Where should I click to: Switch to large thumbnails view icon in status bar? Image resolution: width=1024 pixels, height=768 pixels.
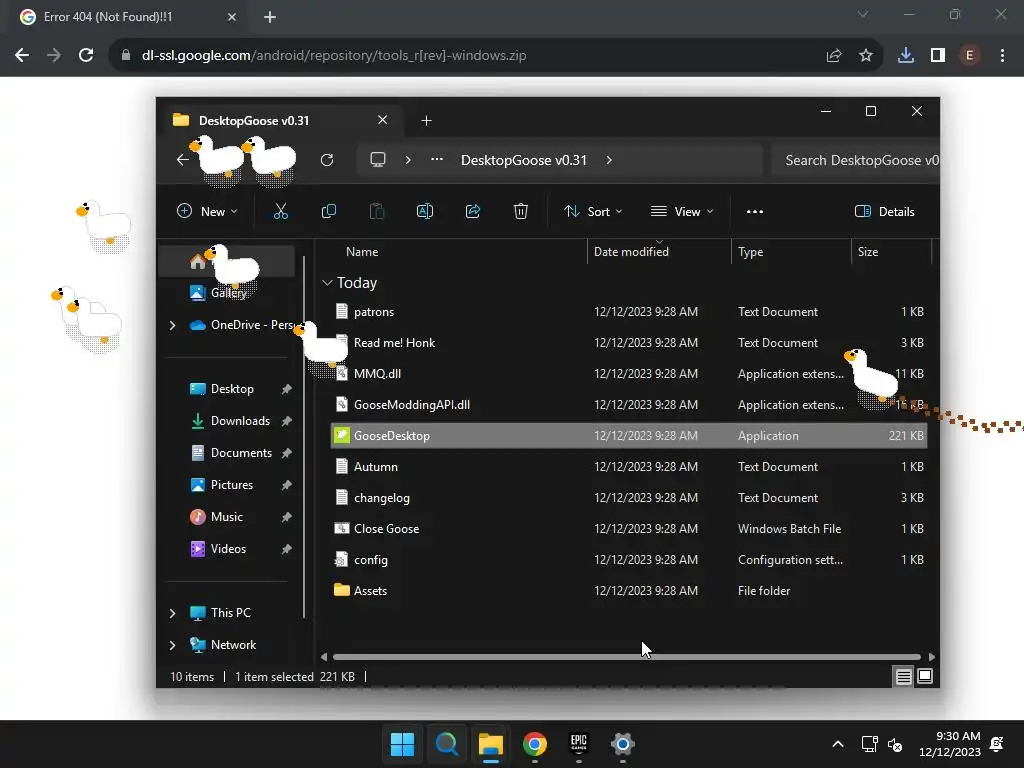click(925, 677)
